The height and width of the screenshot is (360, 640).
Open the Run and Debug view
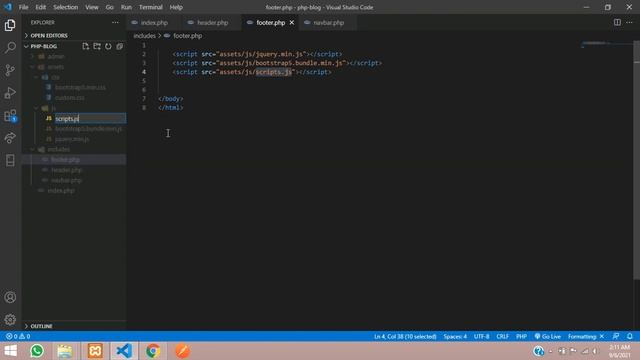10,93
